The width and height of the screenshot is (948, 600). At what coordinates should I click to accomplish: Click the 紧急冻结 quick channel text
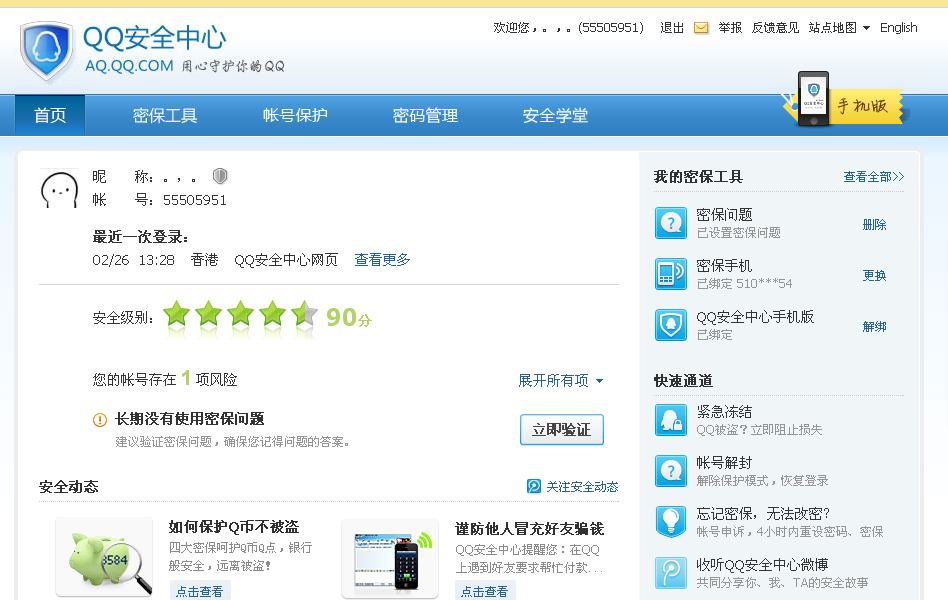click(x=724, y=412)
